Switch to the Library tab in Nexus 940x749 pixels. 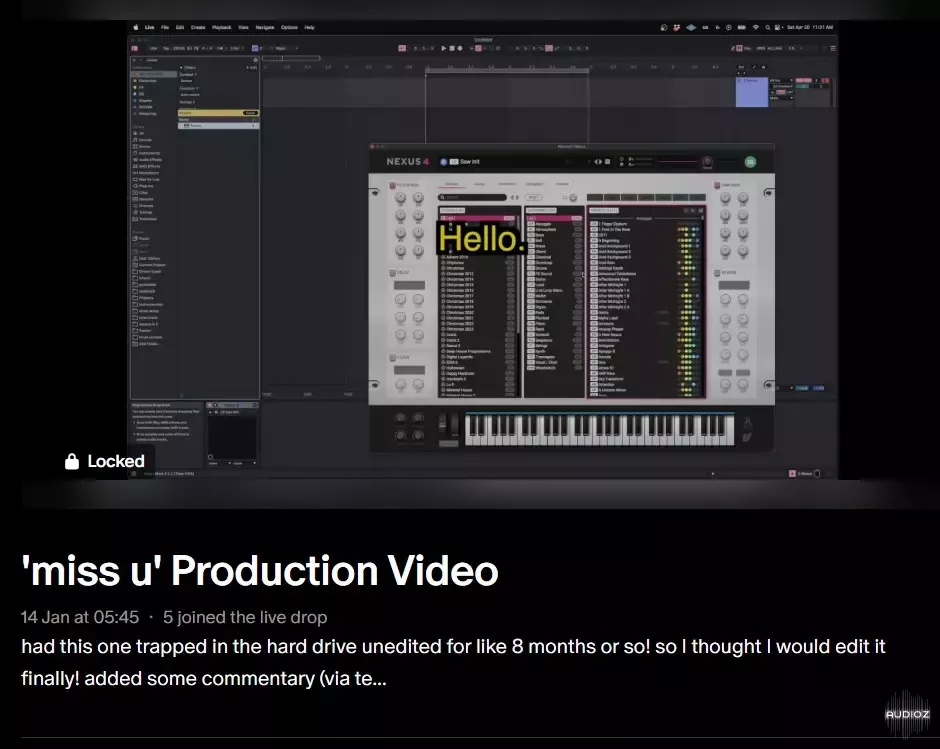click(451, 184)
